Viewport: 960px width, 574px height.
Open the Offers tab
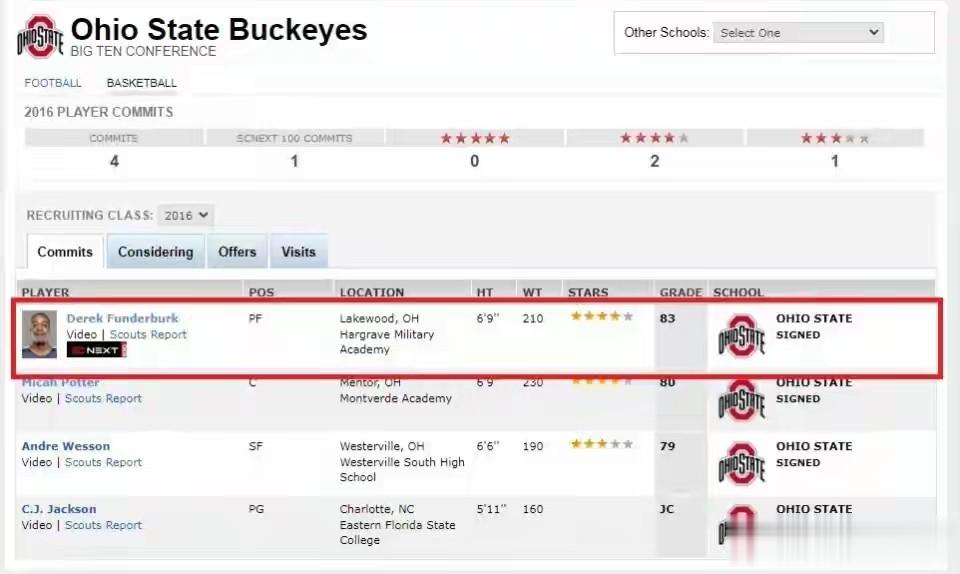[237, 252]
